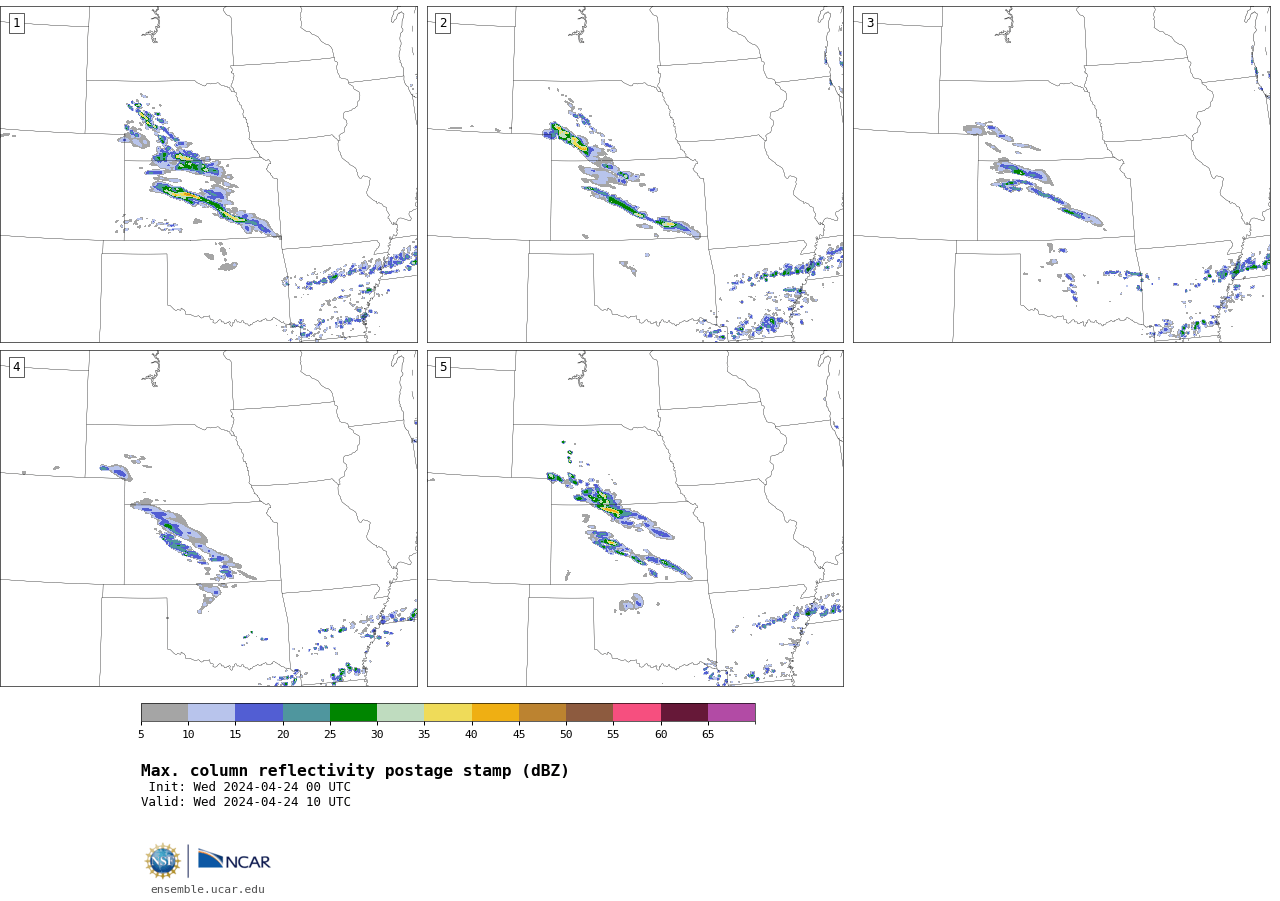Click the NCAR logo
Viewport: 1280px width, 901px height.
(x=234, y=860)
